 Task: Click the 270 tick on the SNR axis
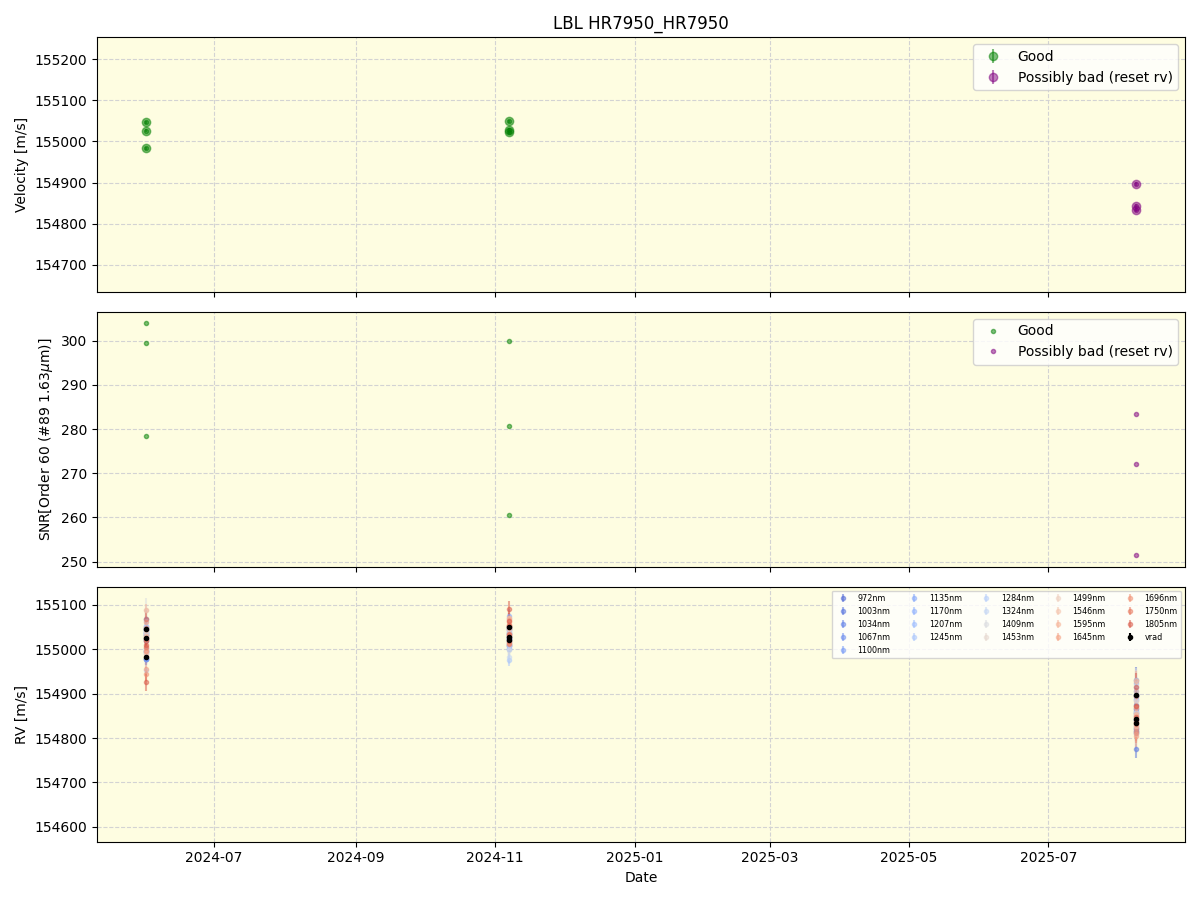(x=76, y=473)
